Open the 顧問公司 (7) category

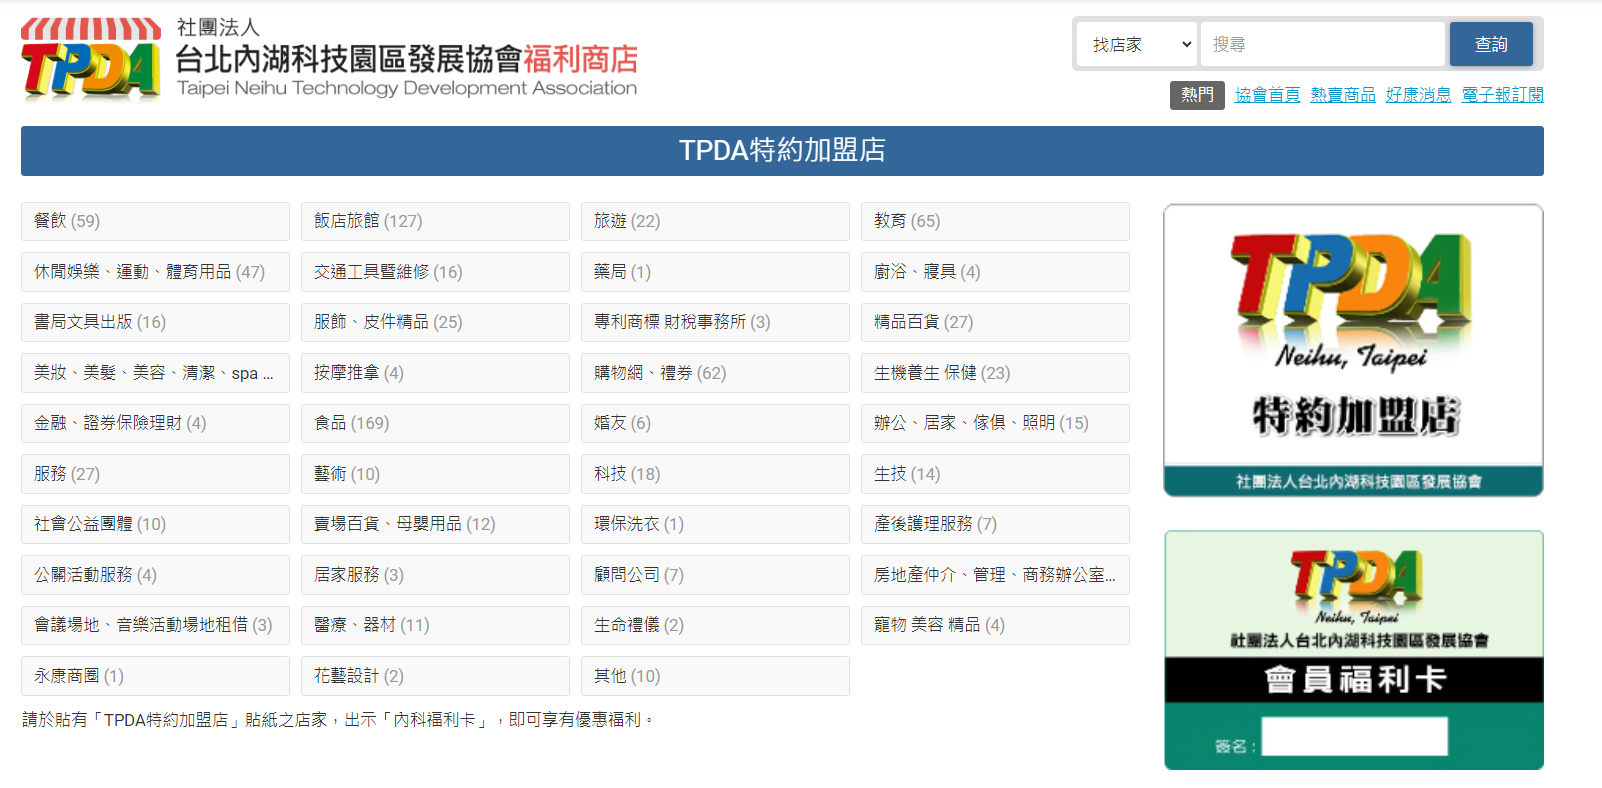[x=715, y=575]
